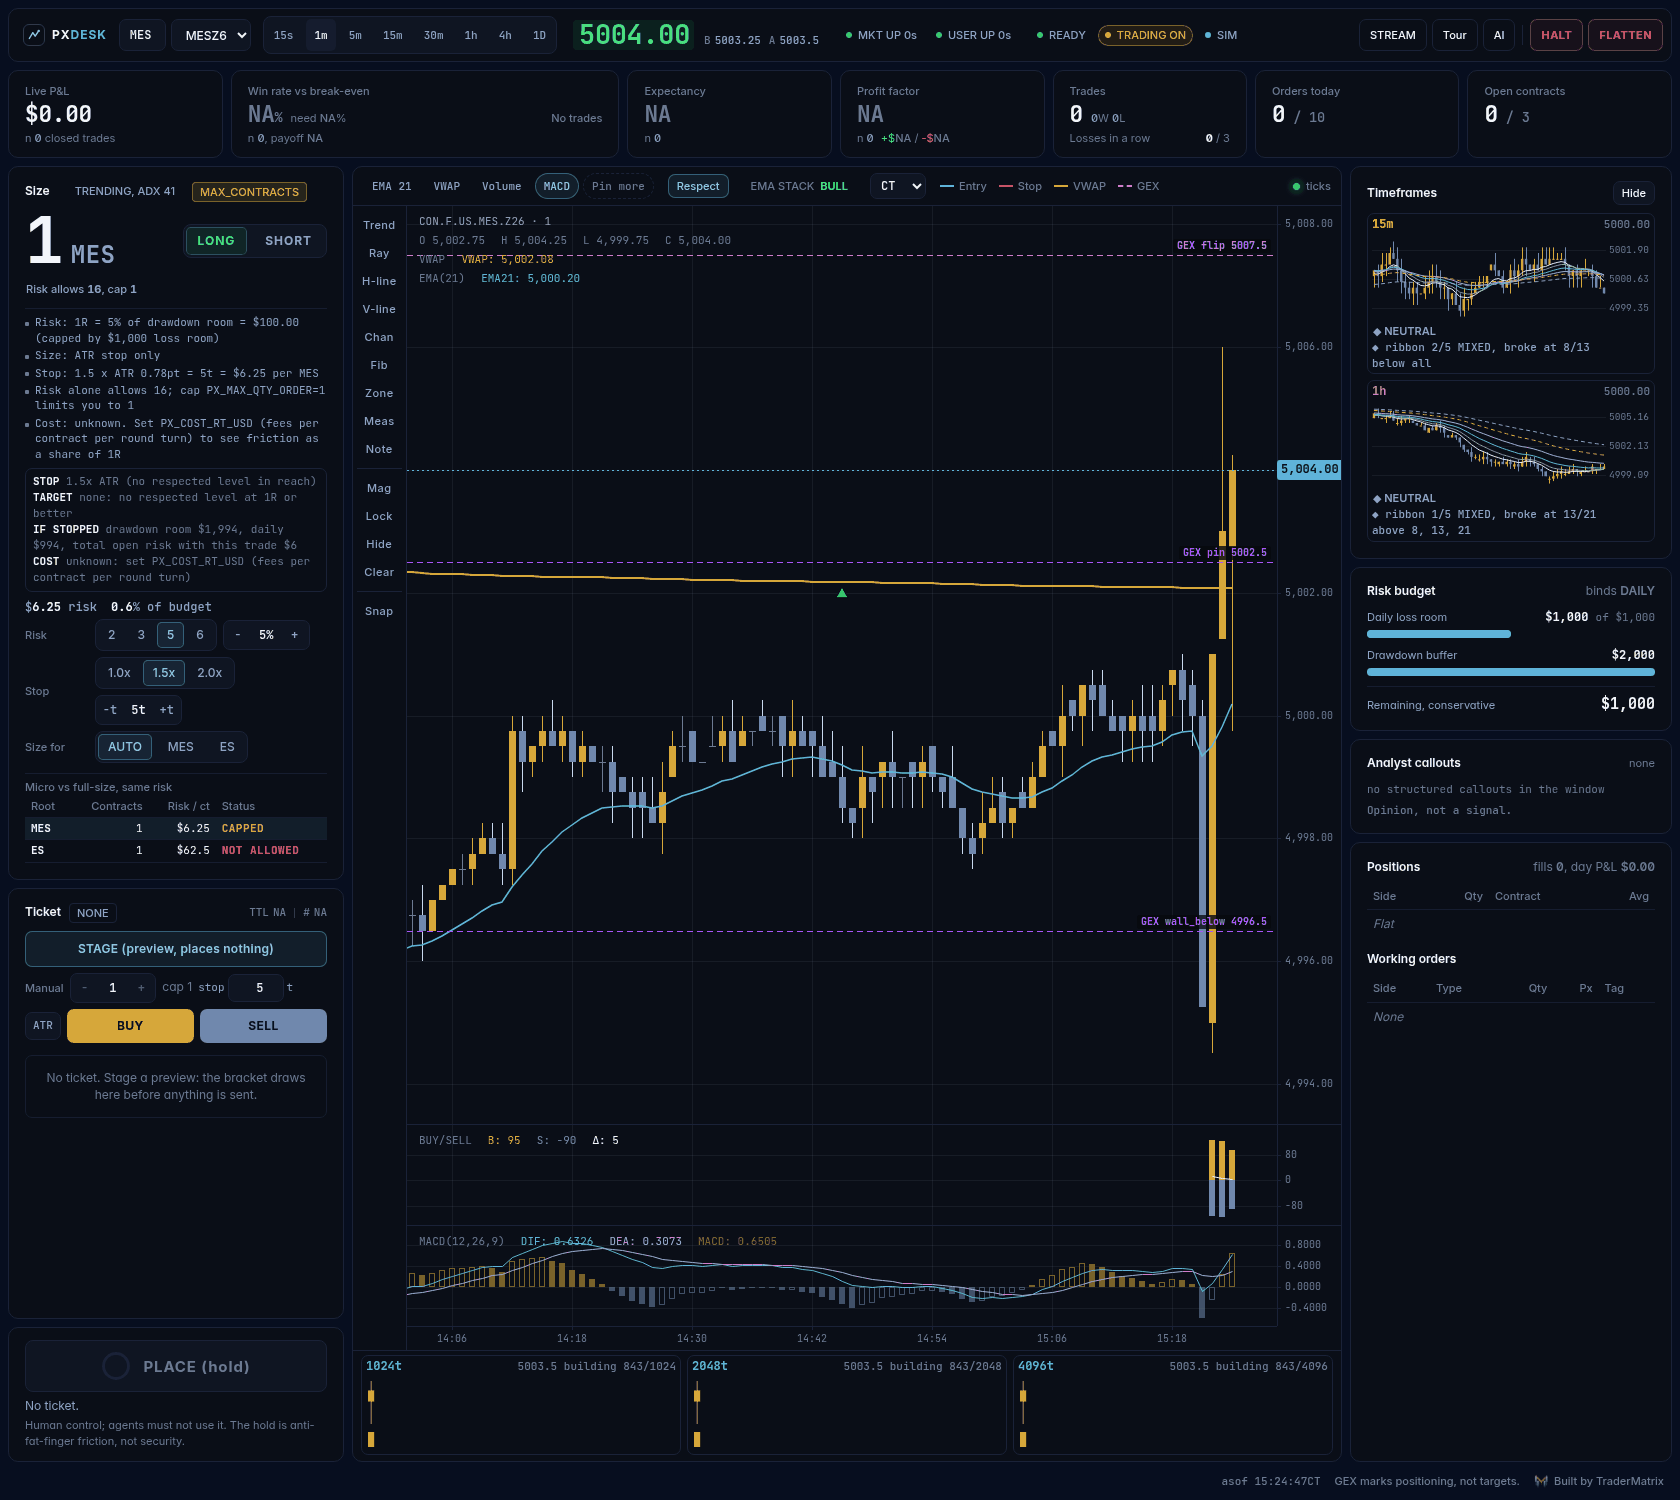Open the CT timezone dropdown
Viewport: 1680px width, 1500px height.
[898, 186]
